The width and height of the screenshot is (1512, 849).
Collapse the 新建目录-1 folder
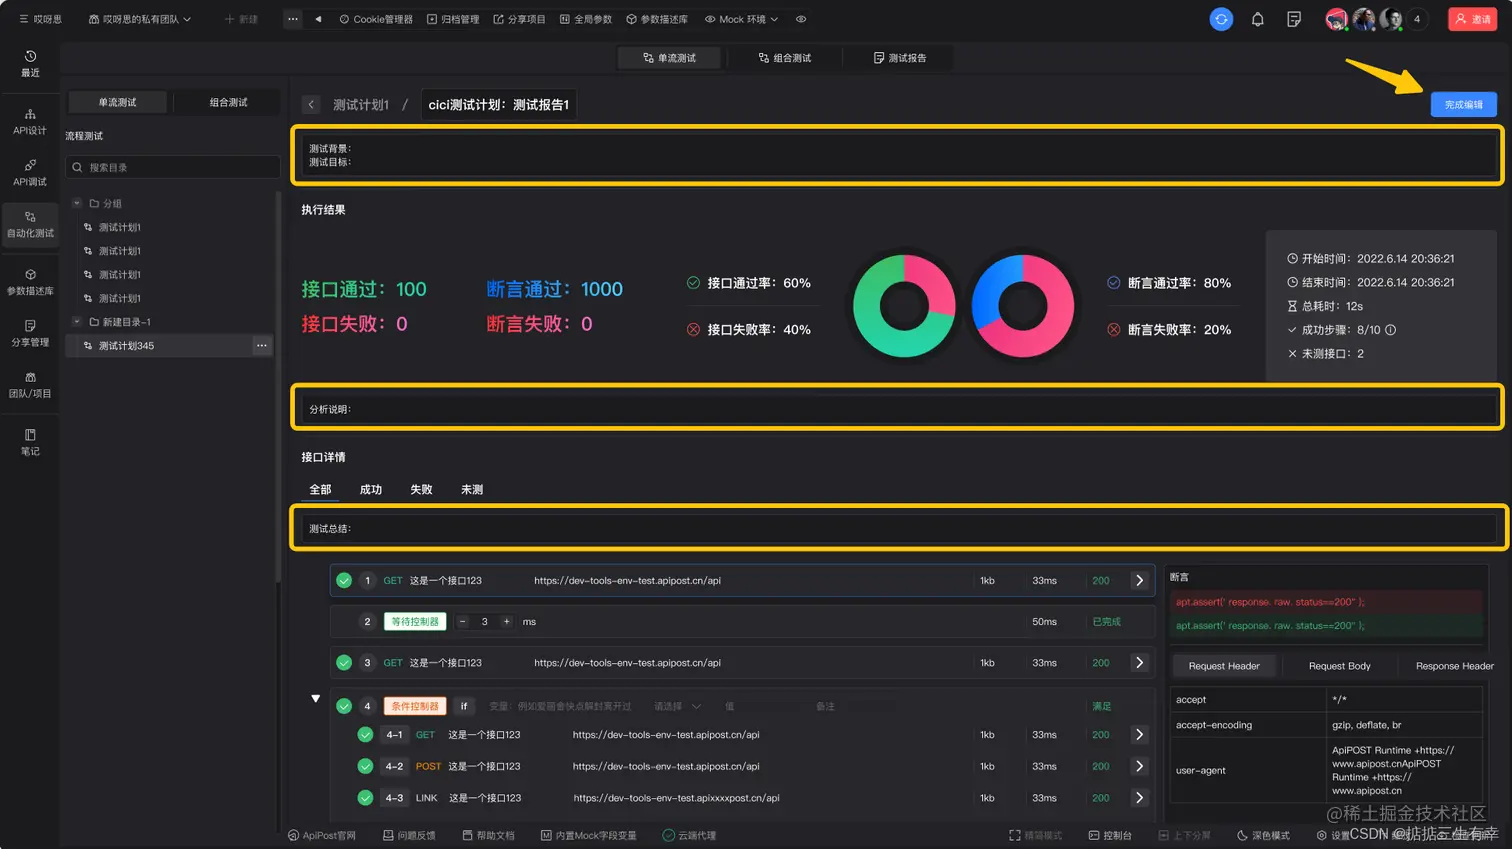[x=77, y=322]
